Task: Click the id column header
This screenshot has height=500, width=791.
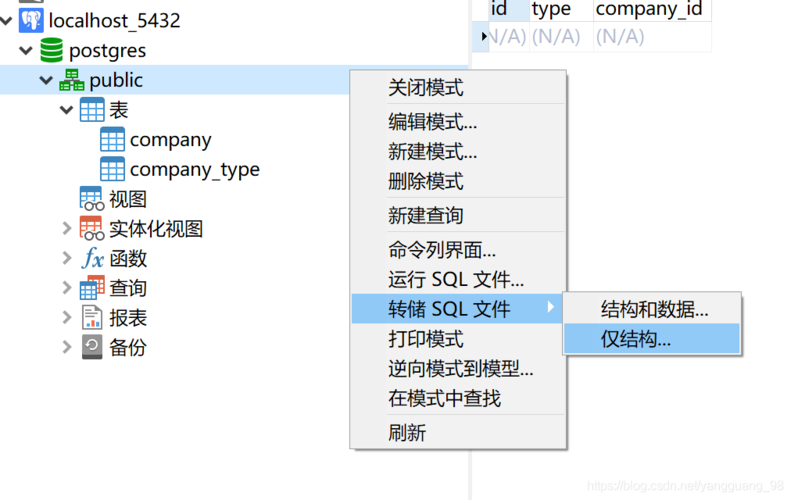Action: (508, 10)
